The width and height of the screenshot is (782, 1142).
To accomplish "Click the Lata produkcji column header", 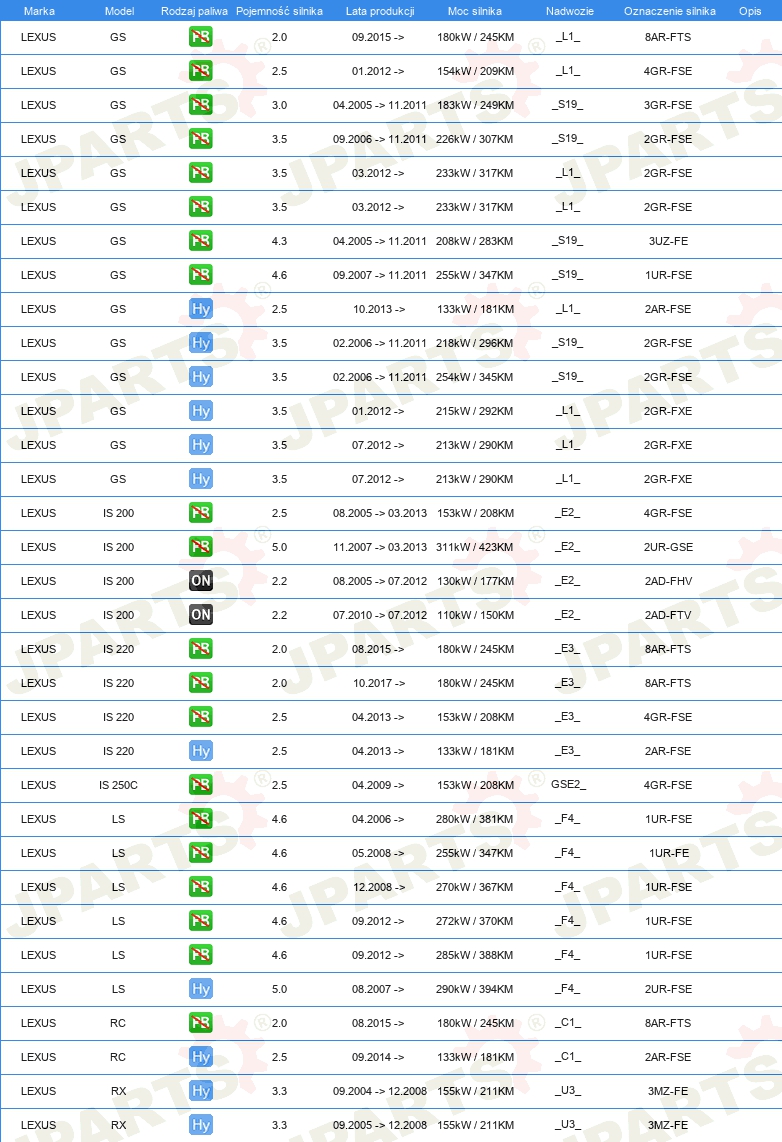I will click(380, 11).
